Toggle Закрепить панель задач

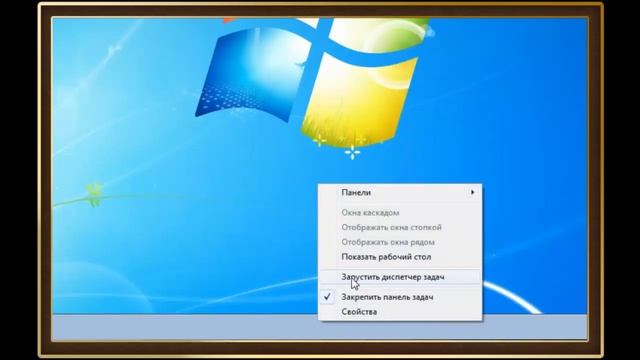coord(400,297)
